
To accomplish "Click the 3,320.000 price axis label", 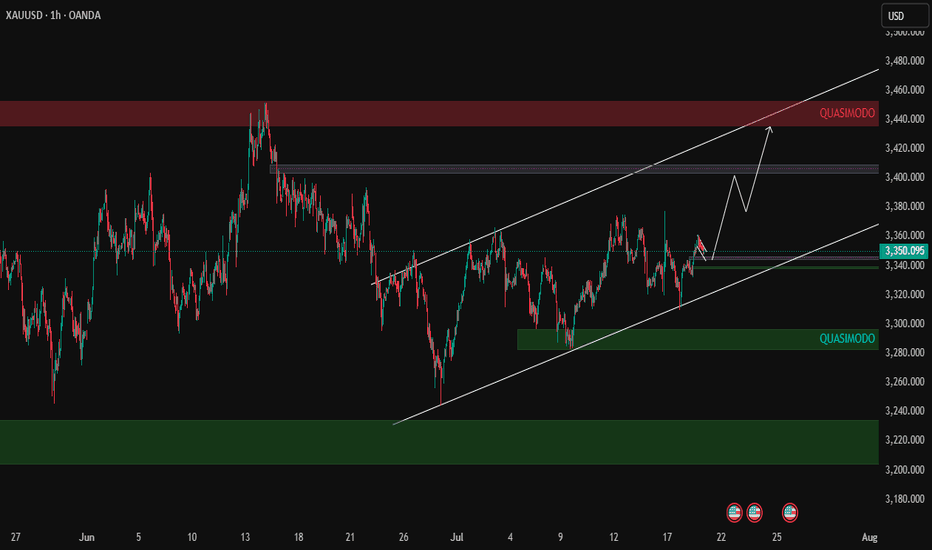I will pos(905,294).
